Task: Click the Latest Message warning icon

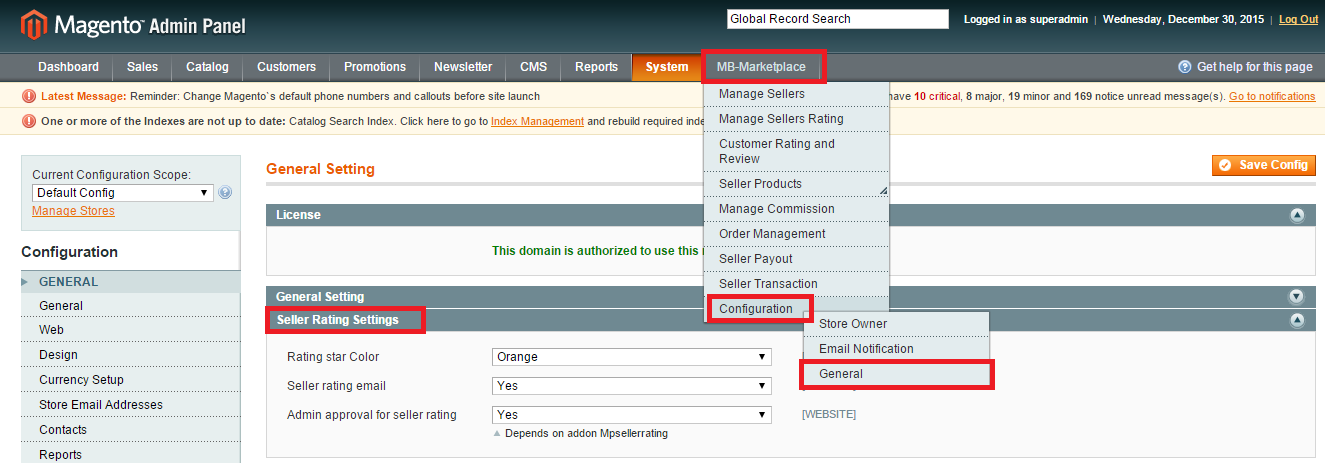Action: [x=29, y=97]
